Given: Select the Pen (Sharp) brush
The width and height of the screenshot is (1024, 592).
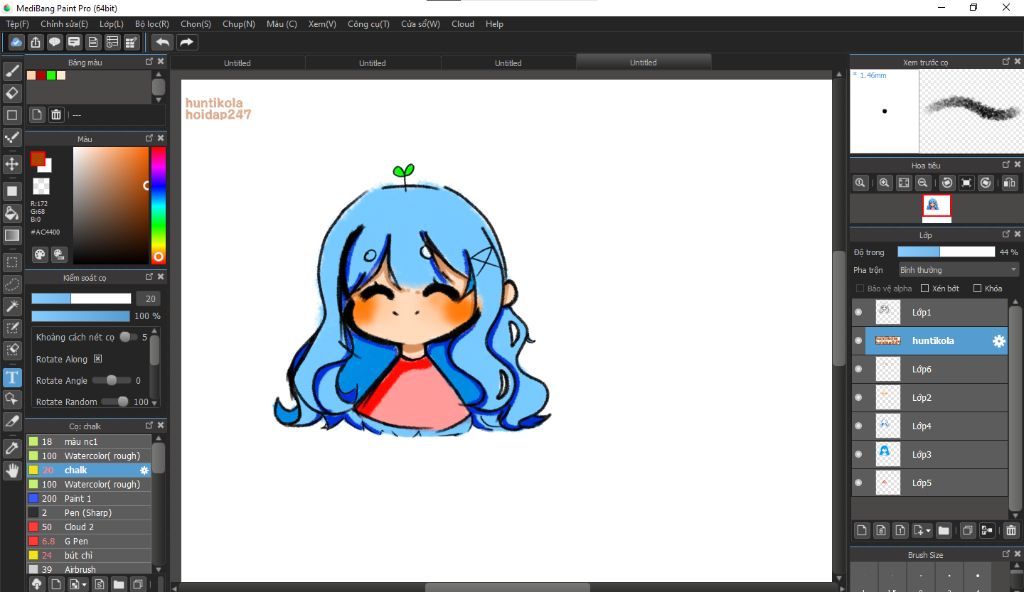Looking at the screenshot, I should click(89, 513).
